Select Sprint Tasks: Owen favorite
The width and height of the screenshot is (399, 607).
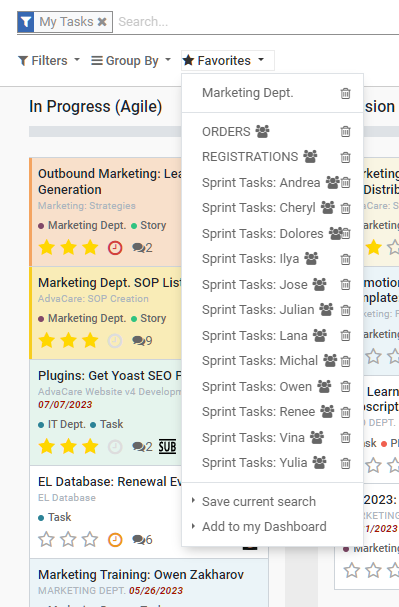click(x=257, y=386)
